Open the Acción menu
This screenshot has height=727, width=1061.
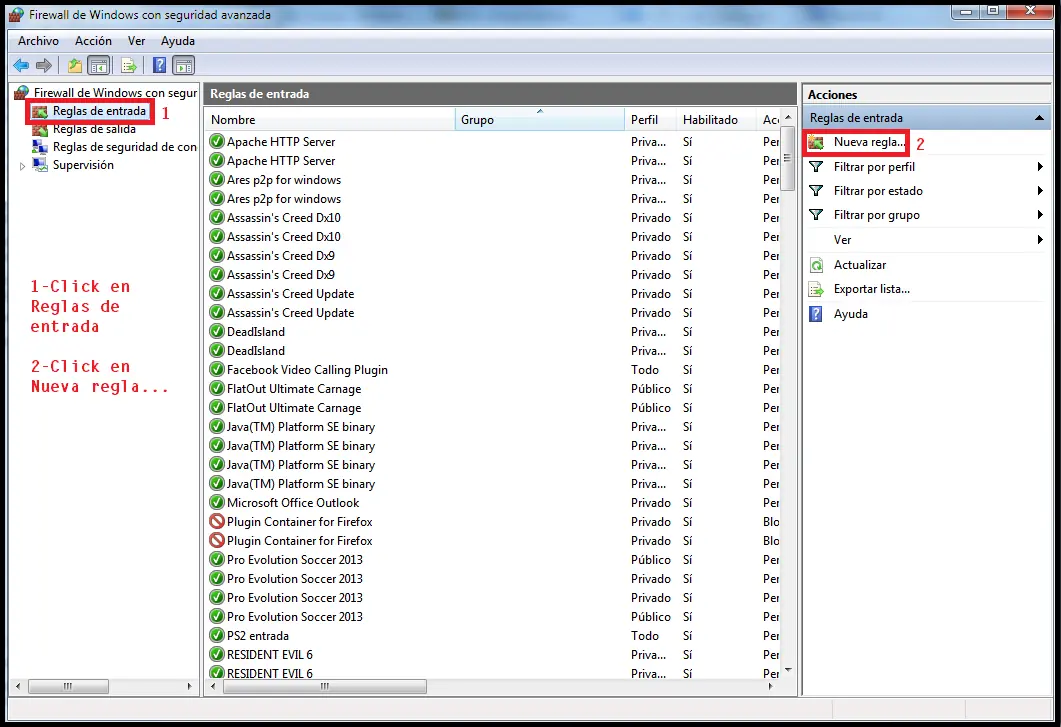click(93, 41)
